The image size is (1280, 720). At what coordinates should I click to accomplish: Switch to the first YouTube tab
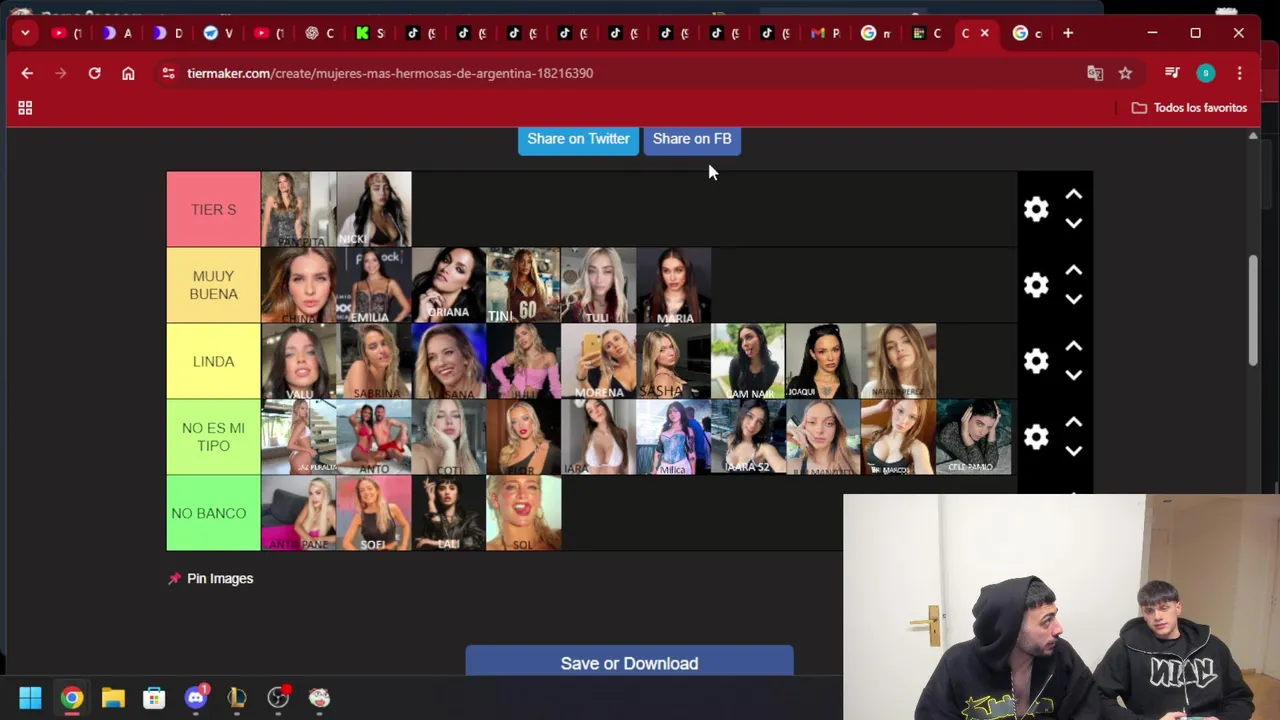tap(66, 33)
